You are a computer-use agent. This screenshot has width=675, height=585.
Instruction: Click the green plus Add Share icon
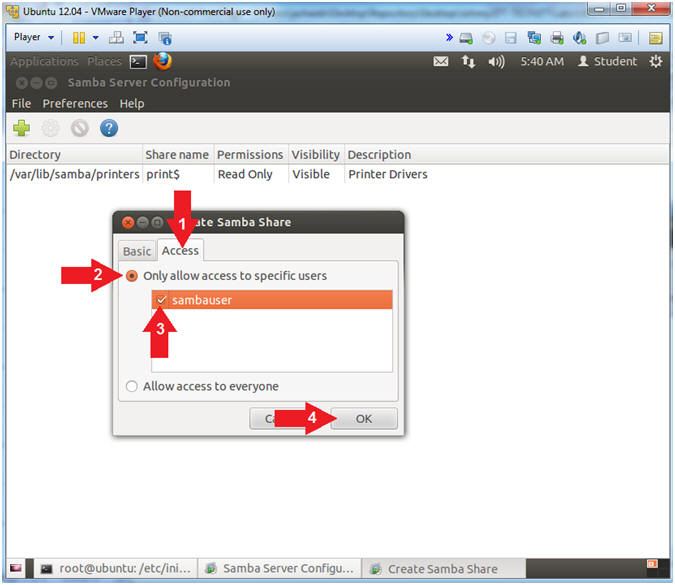pyautogui.click(x=22, y=128)
